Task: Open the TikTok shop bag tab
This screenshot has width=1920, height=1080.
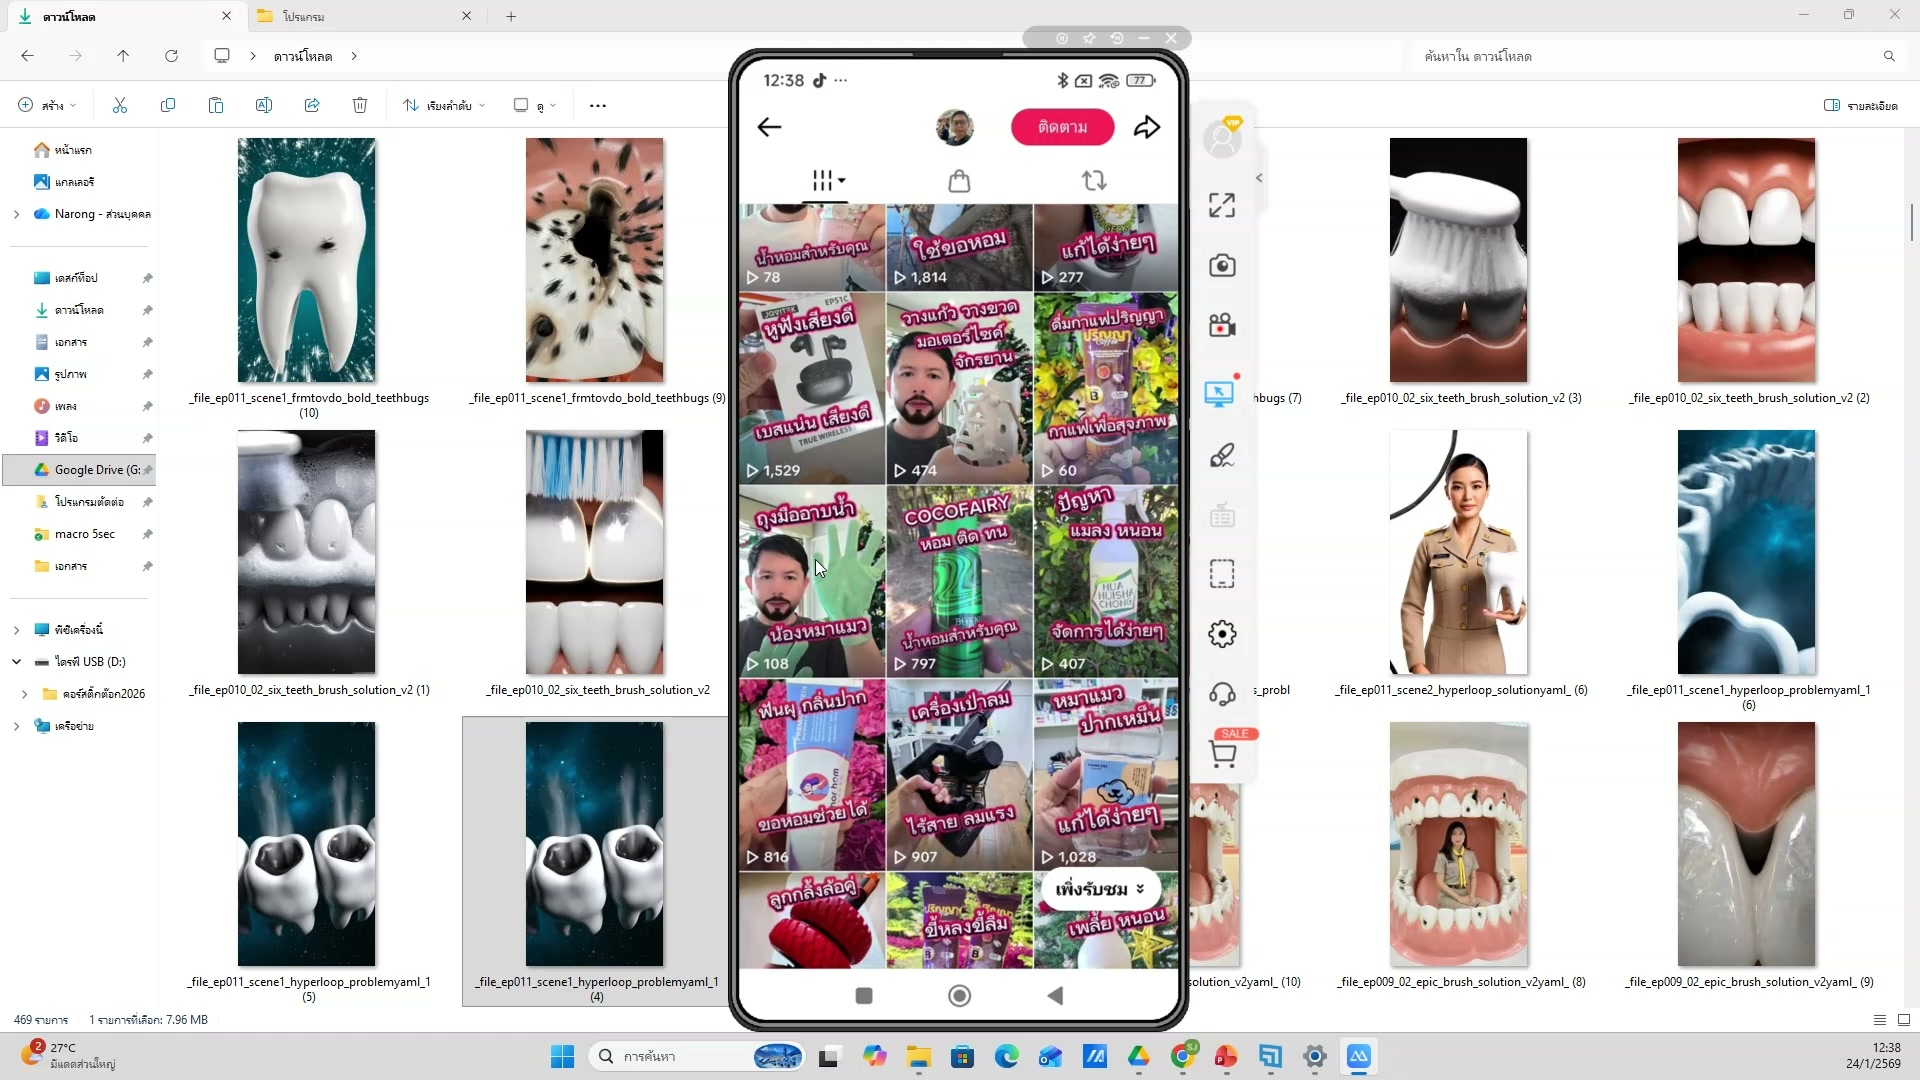Action: tap(959, 181)
